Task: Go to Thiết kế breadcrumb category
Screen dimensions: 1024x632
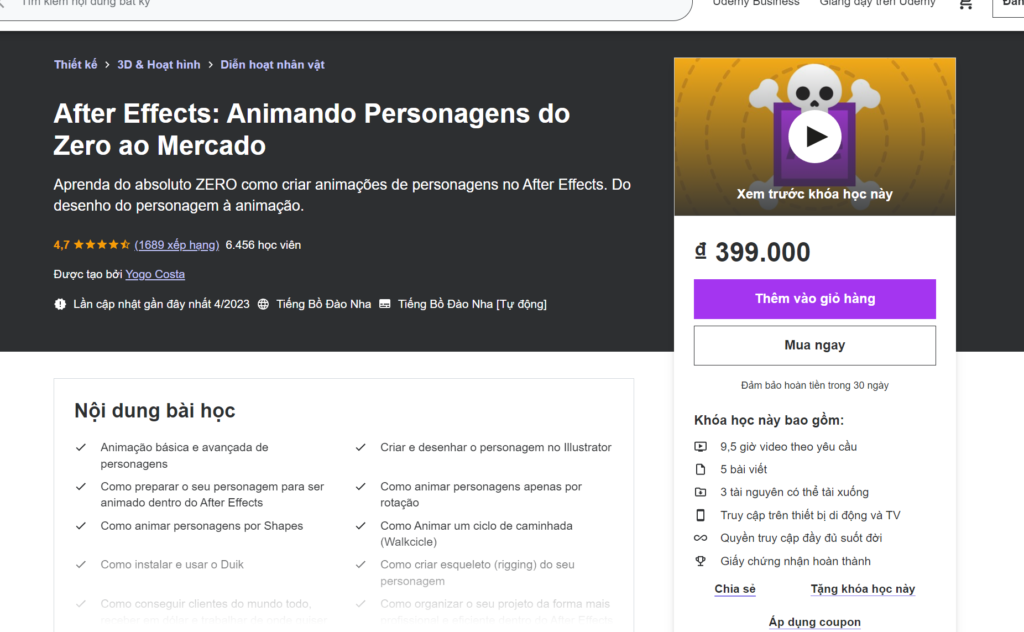Action: 75,65
